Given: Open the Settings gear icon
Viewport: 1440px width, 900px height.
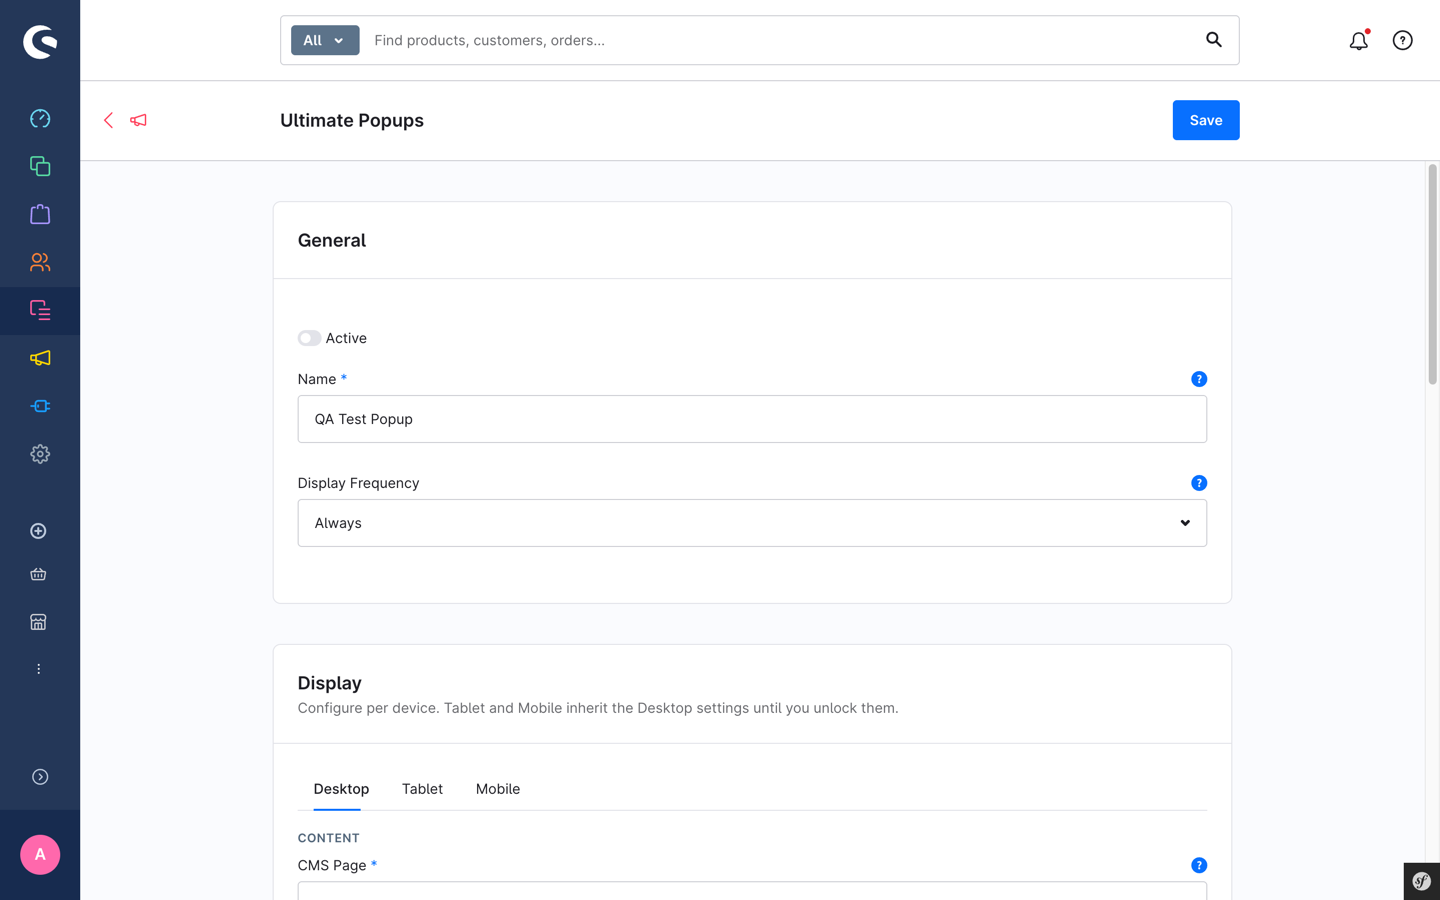Looking at the screenshot, I should tap(40, 454).
